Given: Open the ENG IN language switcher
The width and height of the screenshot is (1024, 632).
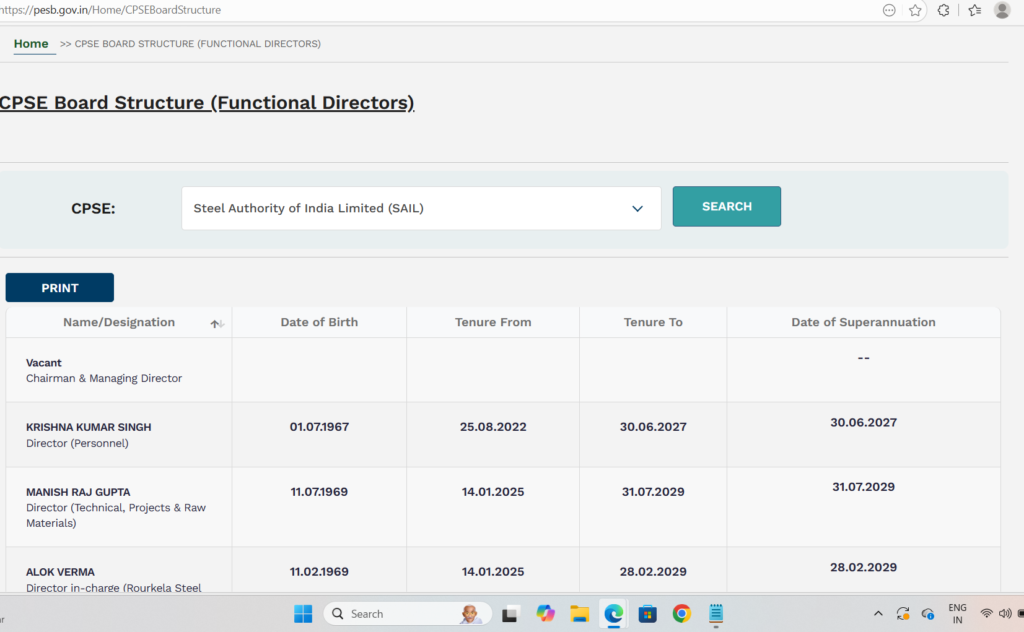Looking at the screenshot, I should click(x=957, y=613).
